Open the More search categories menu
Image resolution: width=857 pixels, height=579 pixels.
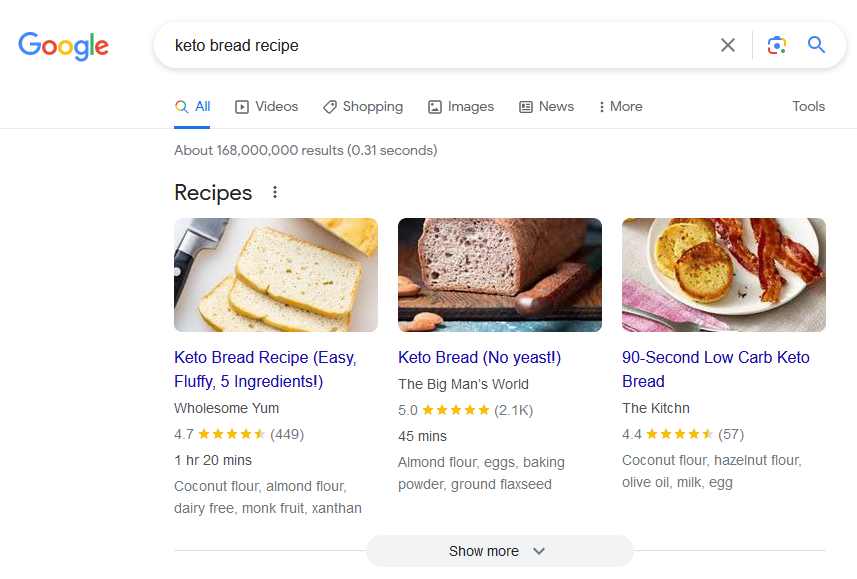(x=620, y=106)
